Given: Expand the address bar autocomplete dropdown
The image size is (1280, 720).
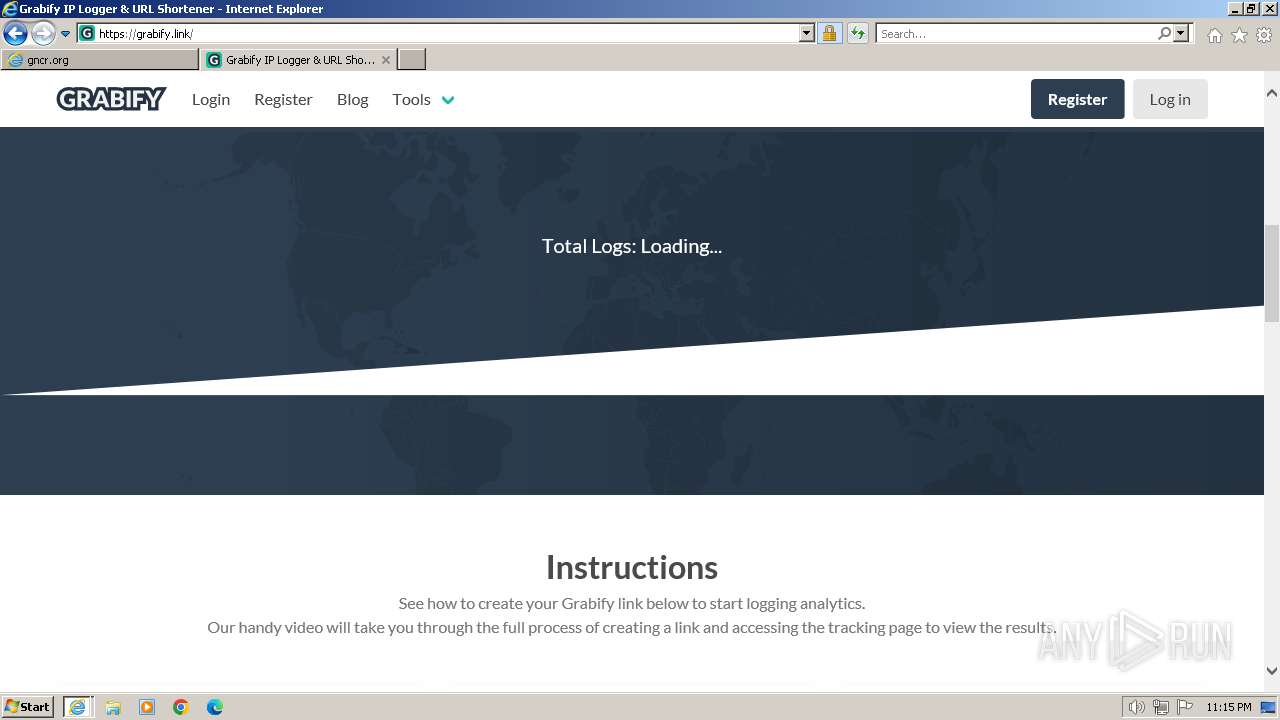Looking at the screenshot, I should tap(807, 33).
